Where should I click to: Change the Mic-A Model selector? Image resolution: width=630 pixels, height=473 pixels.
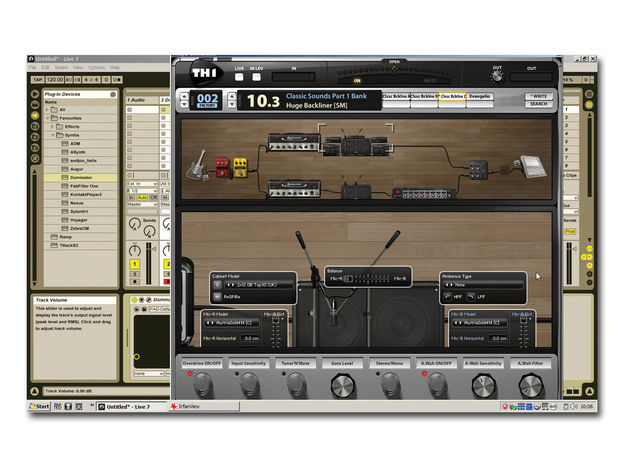point(232,323)
